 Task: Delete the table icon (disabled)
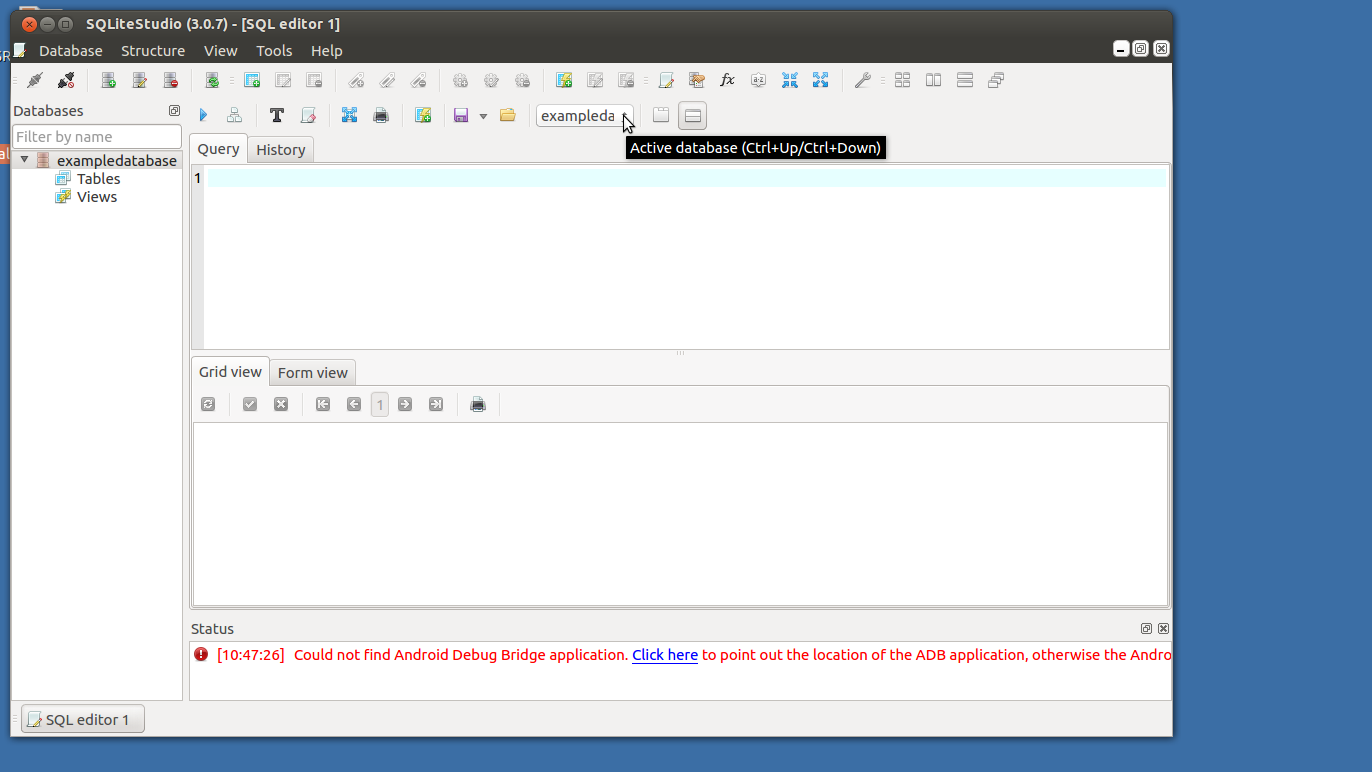314,80
